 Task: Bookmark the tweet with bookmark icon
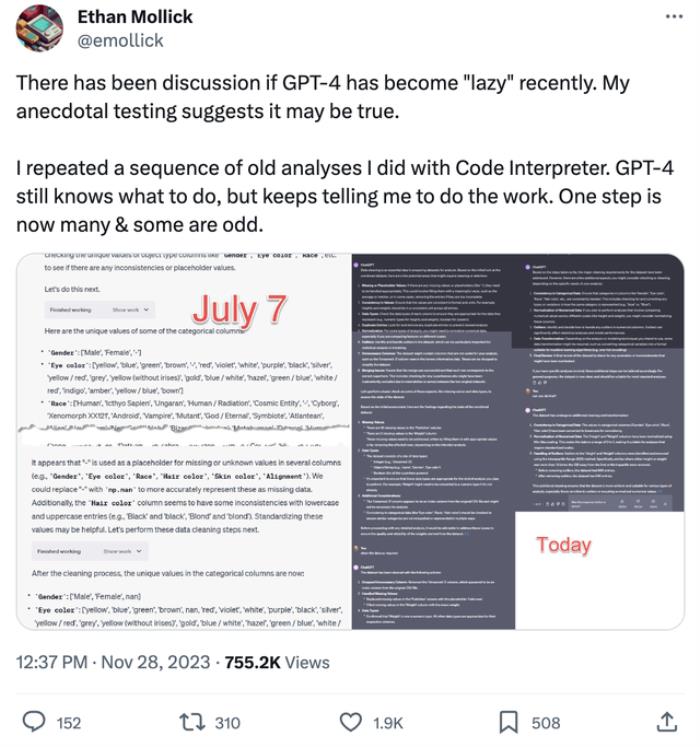pos(508,722)
